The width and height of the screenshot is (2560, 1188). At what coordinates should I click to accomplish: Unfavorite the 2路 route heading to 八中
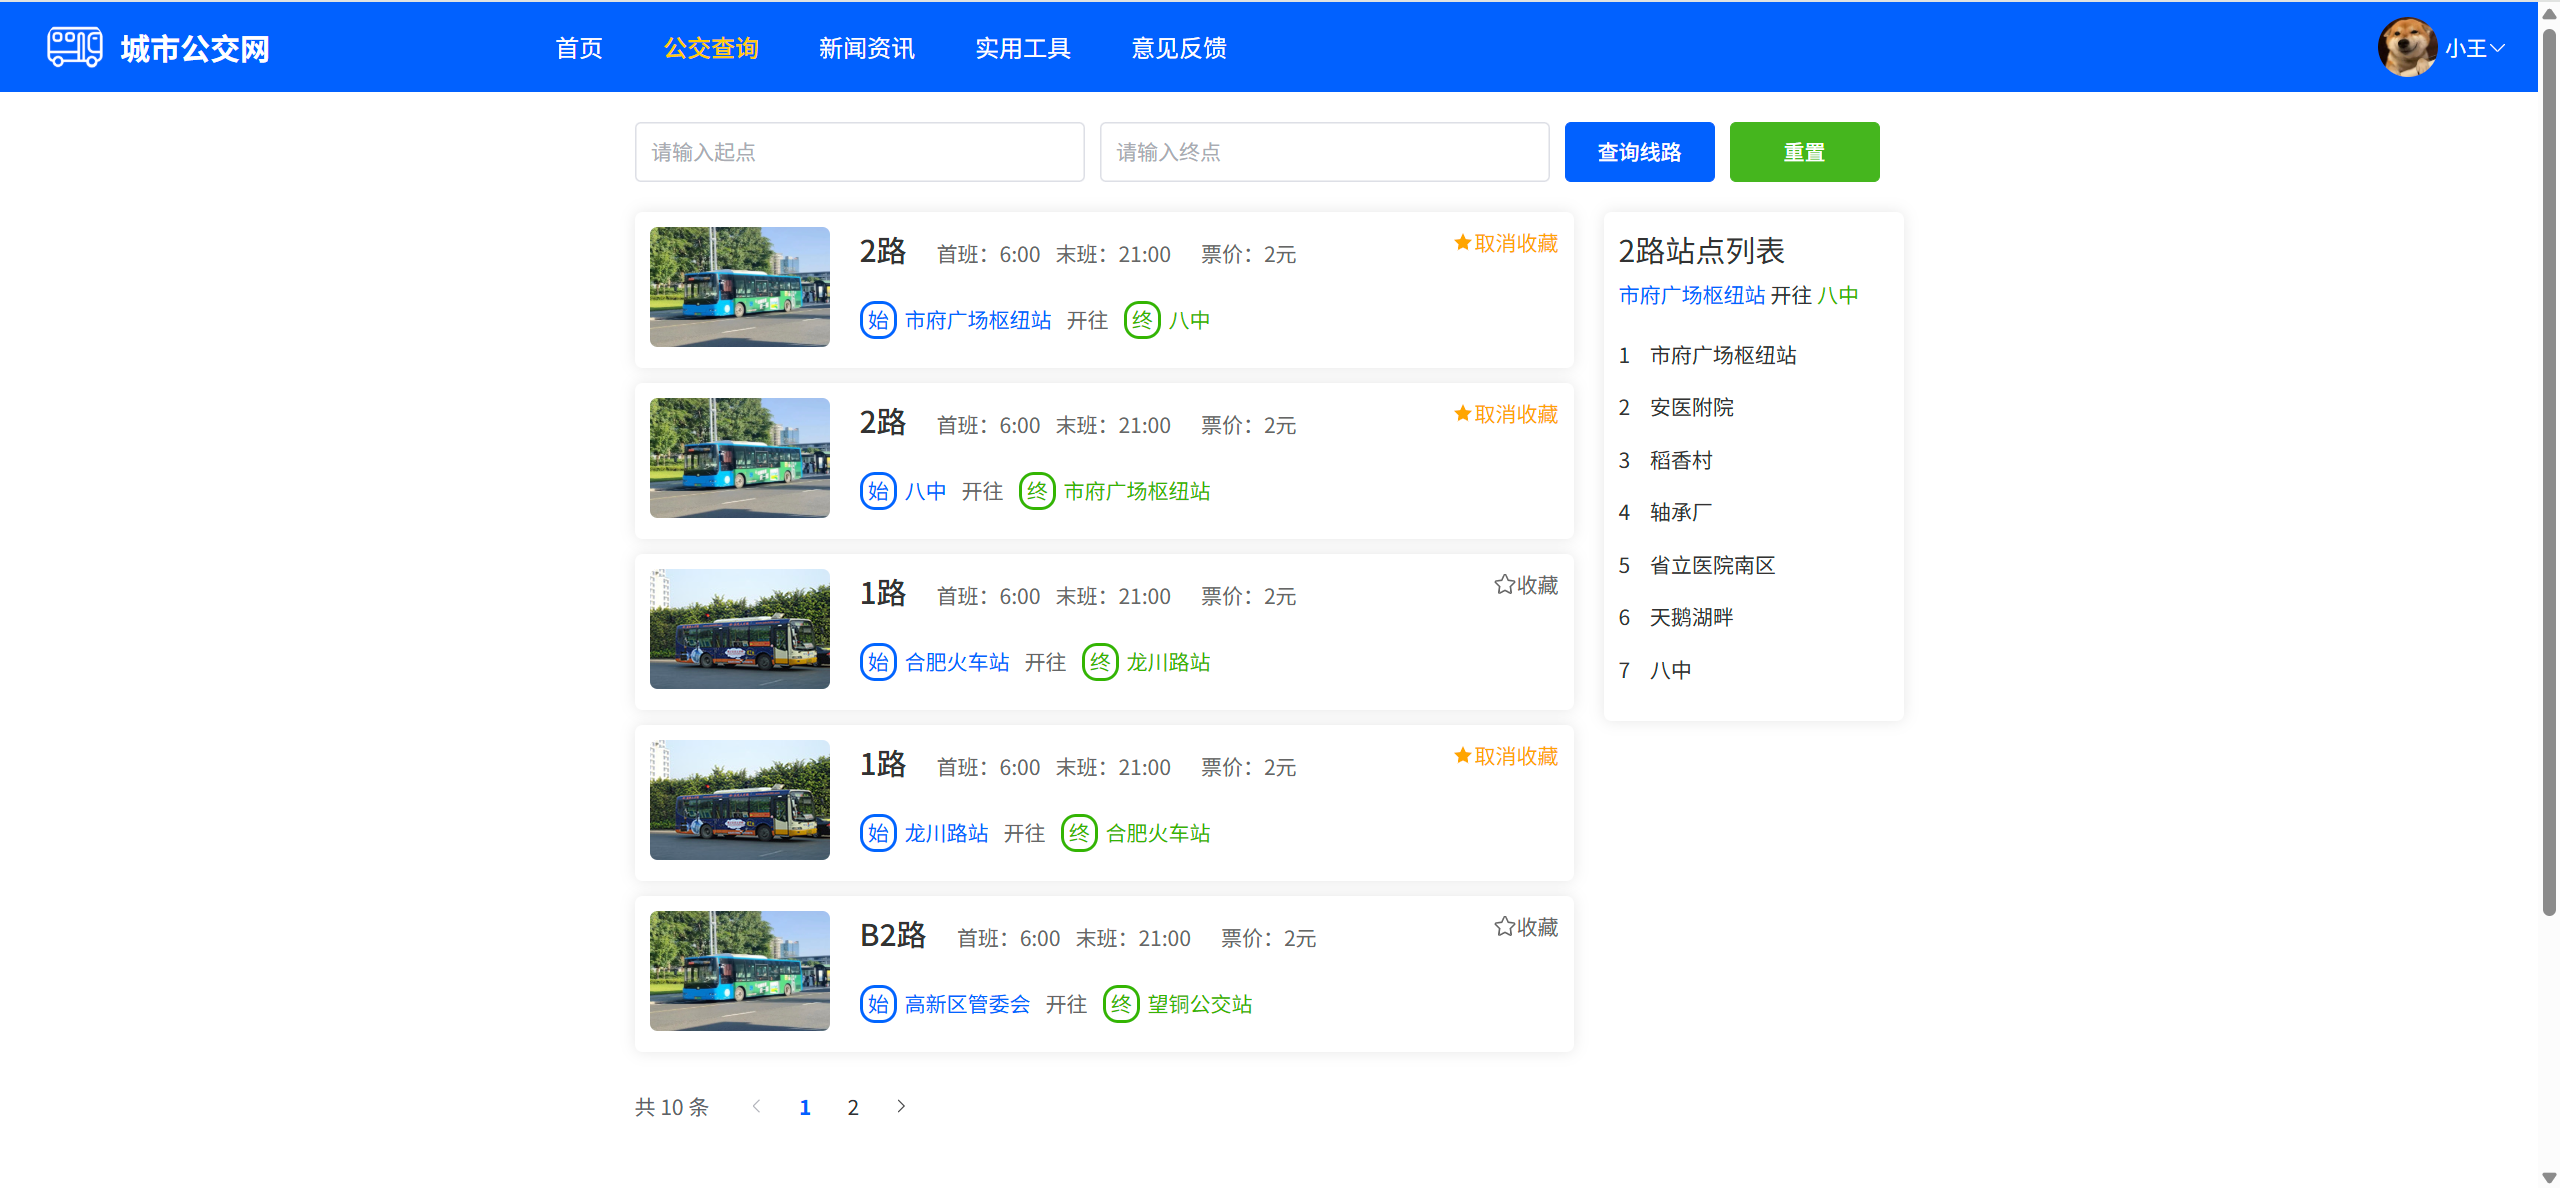click(1505, 243)
